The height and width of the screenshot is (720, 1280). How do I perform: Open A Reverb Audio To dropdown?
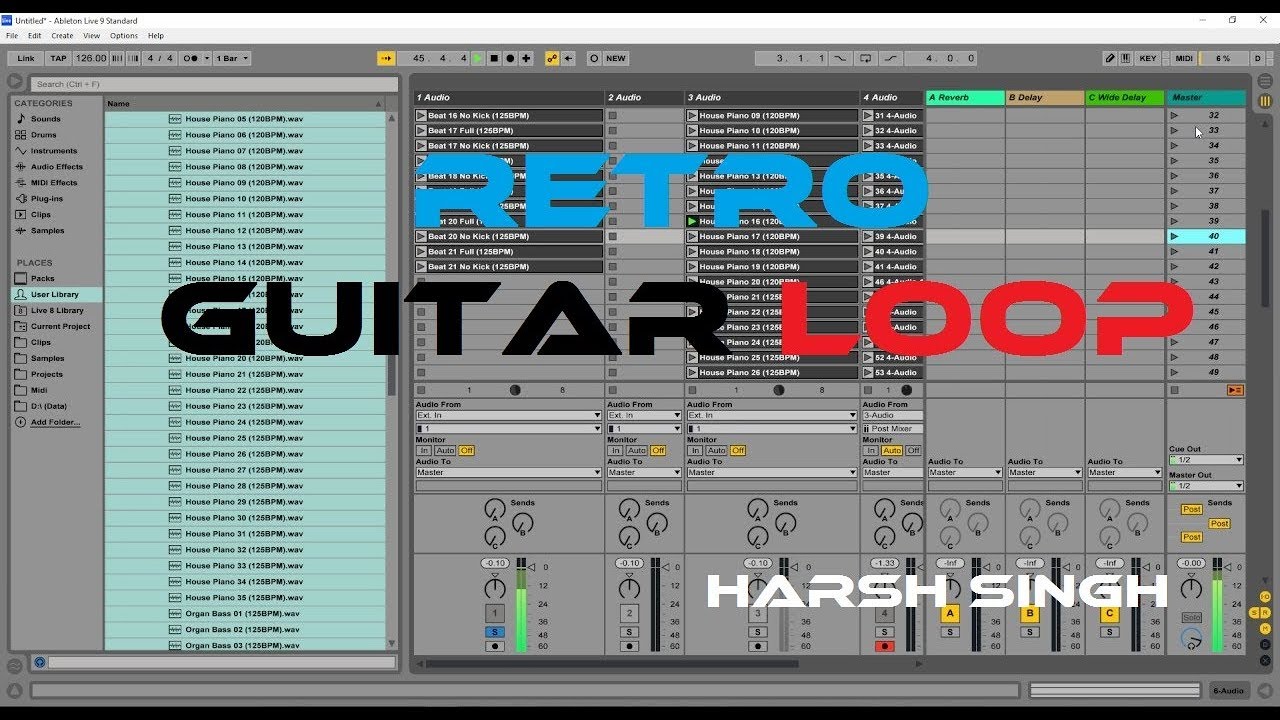pos(965,472)
